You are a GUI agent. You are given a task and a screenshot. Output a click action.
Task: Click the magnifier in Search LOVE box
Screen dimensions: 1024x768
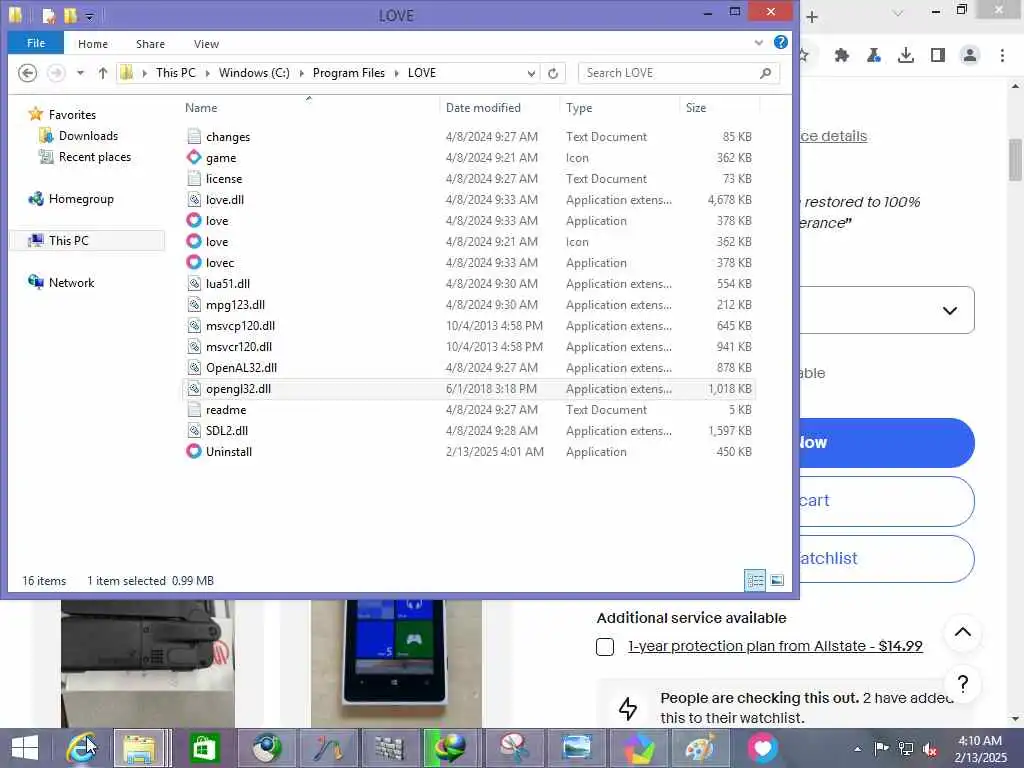coord(765,73)
